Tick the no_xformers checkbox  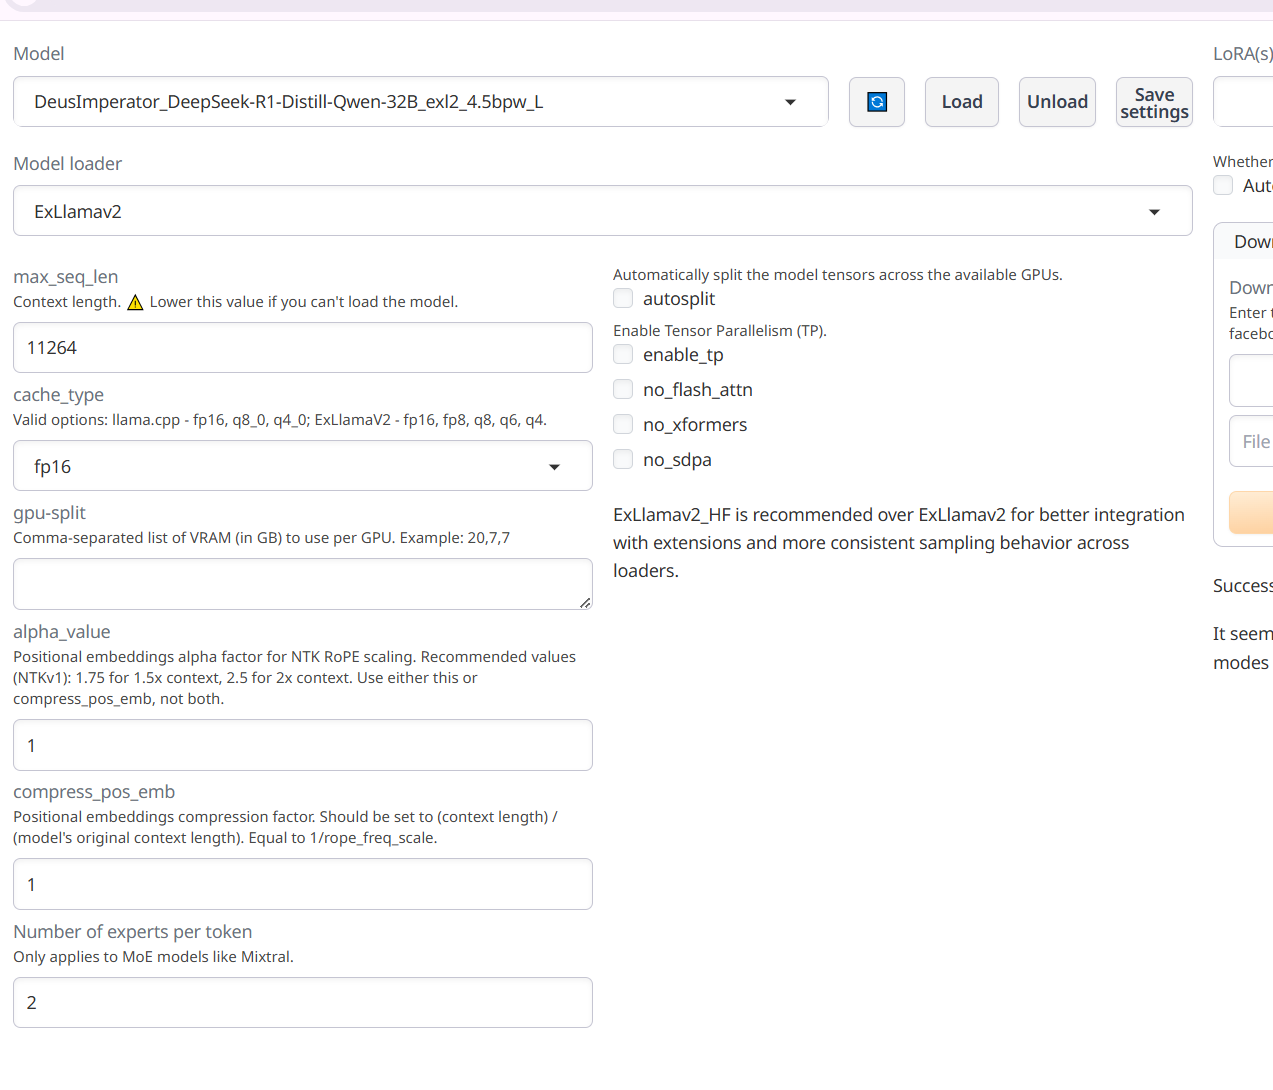pos(623,425)
